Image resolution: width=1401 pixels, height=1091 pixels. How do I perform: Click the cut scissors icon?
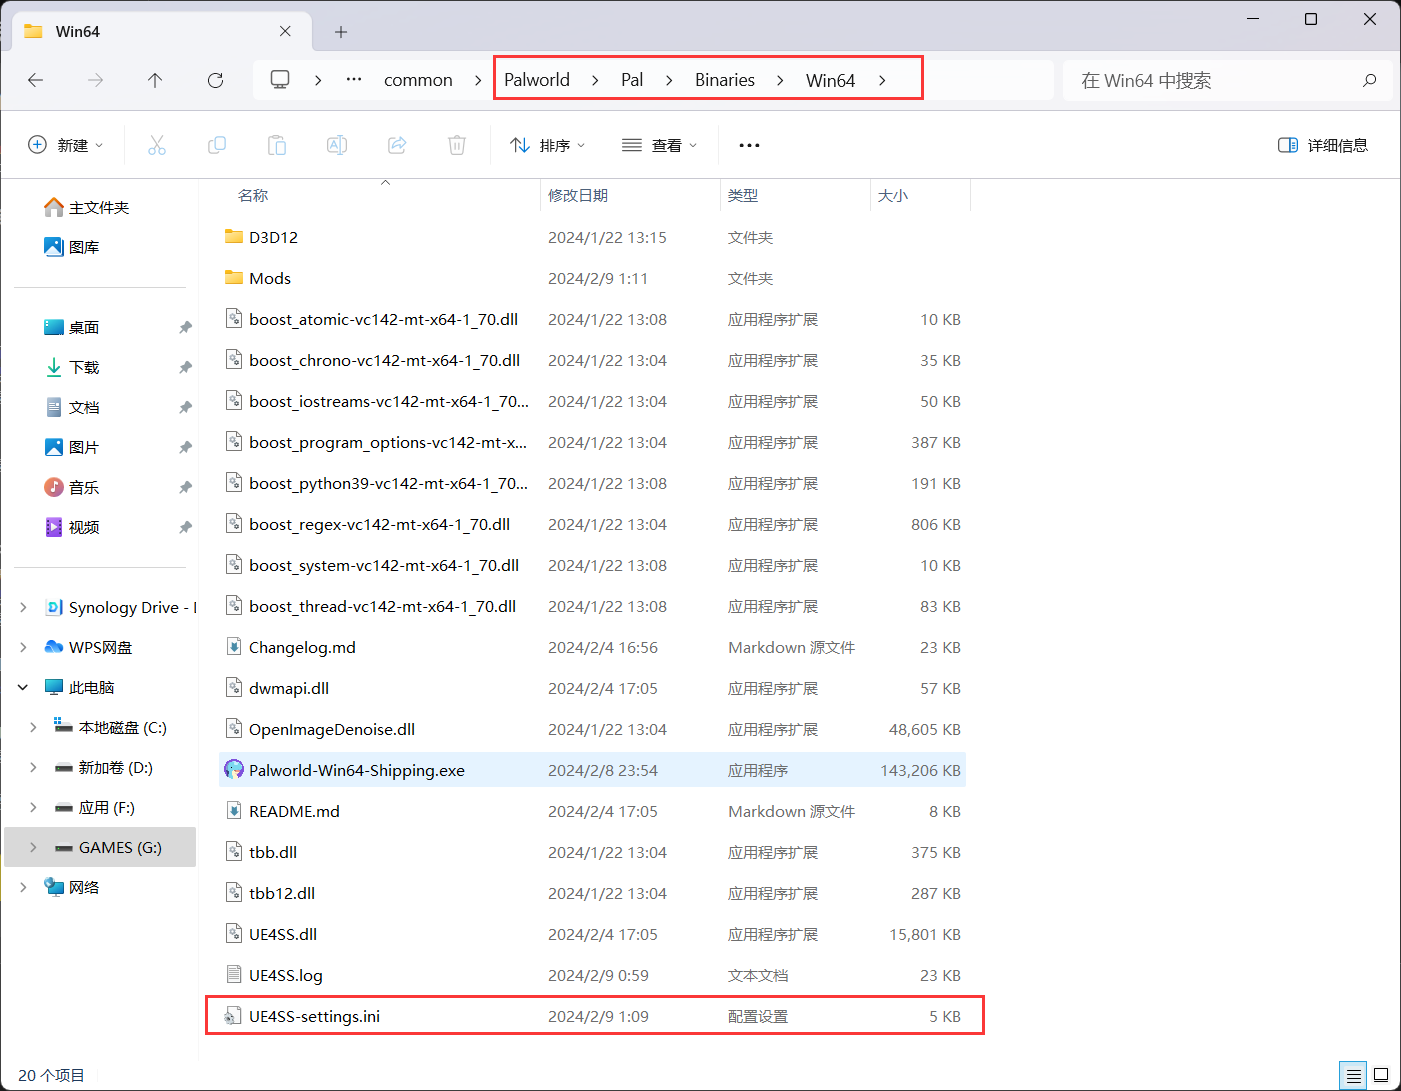[157, 145]
